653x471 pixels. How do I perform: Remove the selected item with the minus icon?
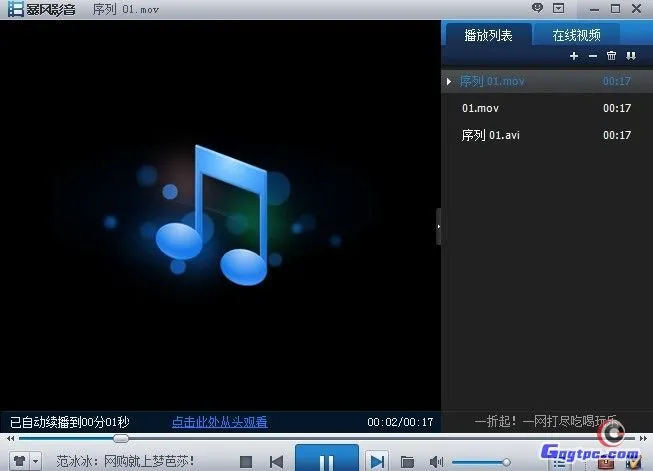[x=592, y=57]
